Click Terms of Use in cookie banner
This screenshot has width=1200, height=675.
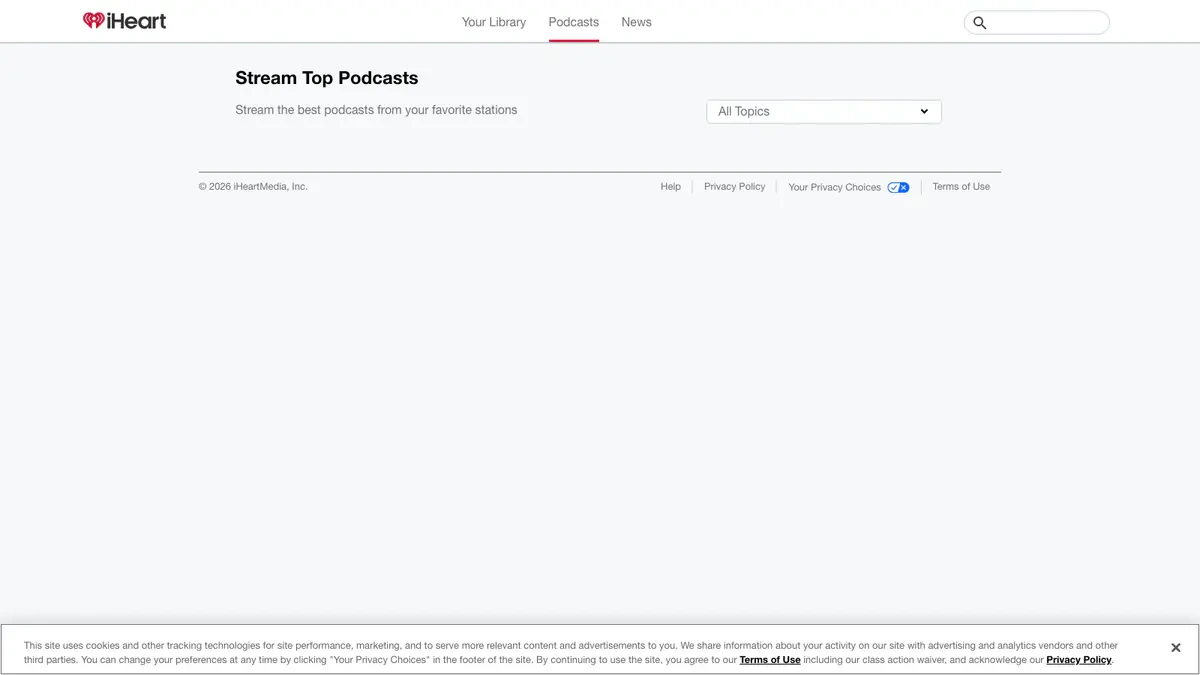(770, 660)
